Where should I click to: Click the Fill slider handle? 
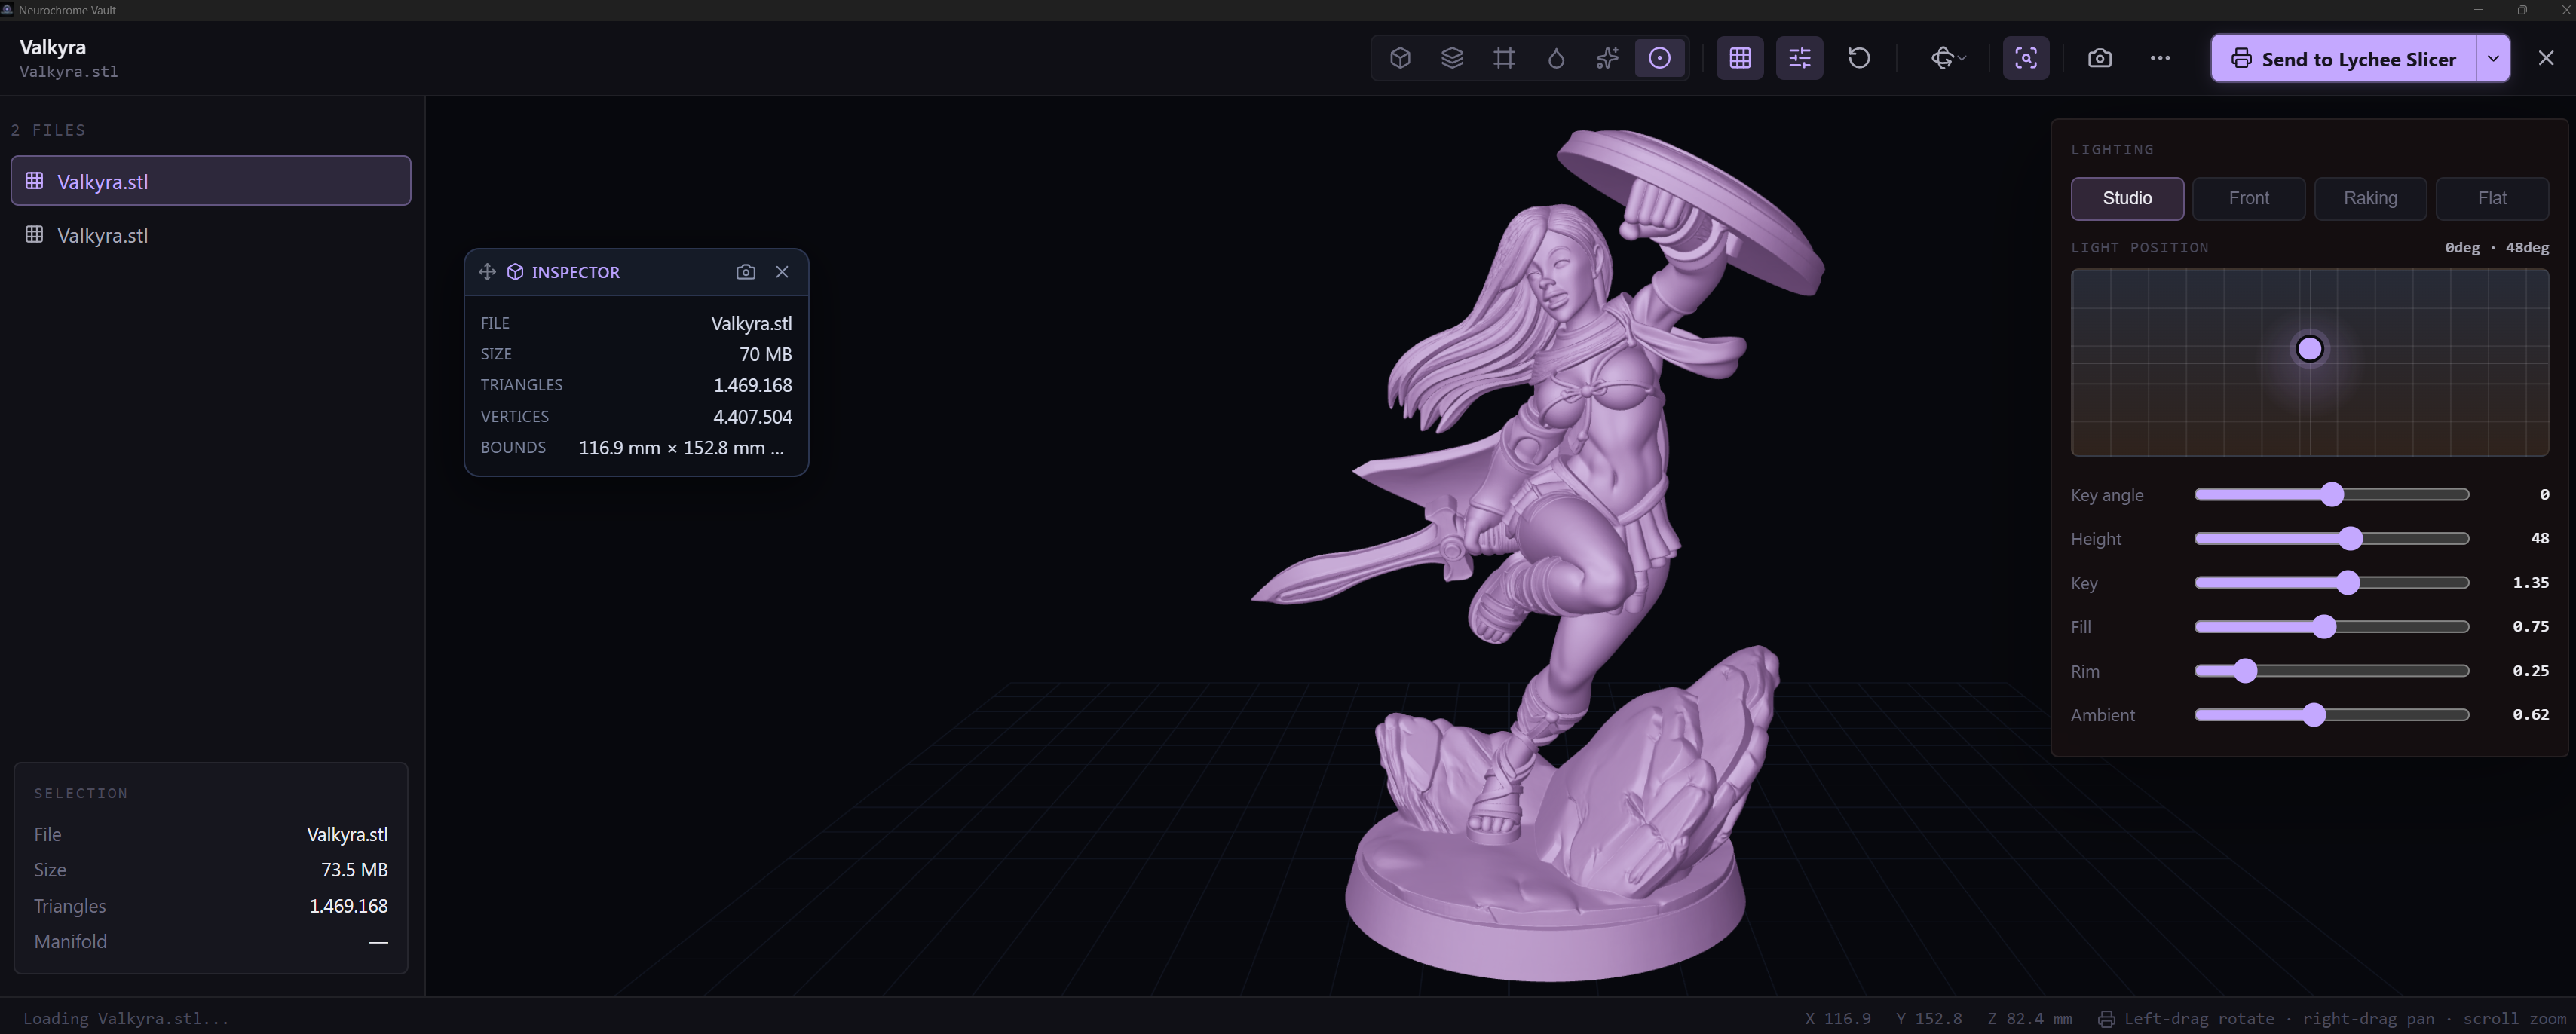tap(2324, 626)
